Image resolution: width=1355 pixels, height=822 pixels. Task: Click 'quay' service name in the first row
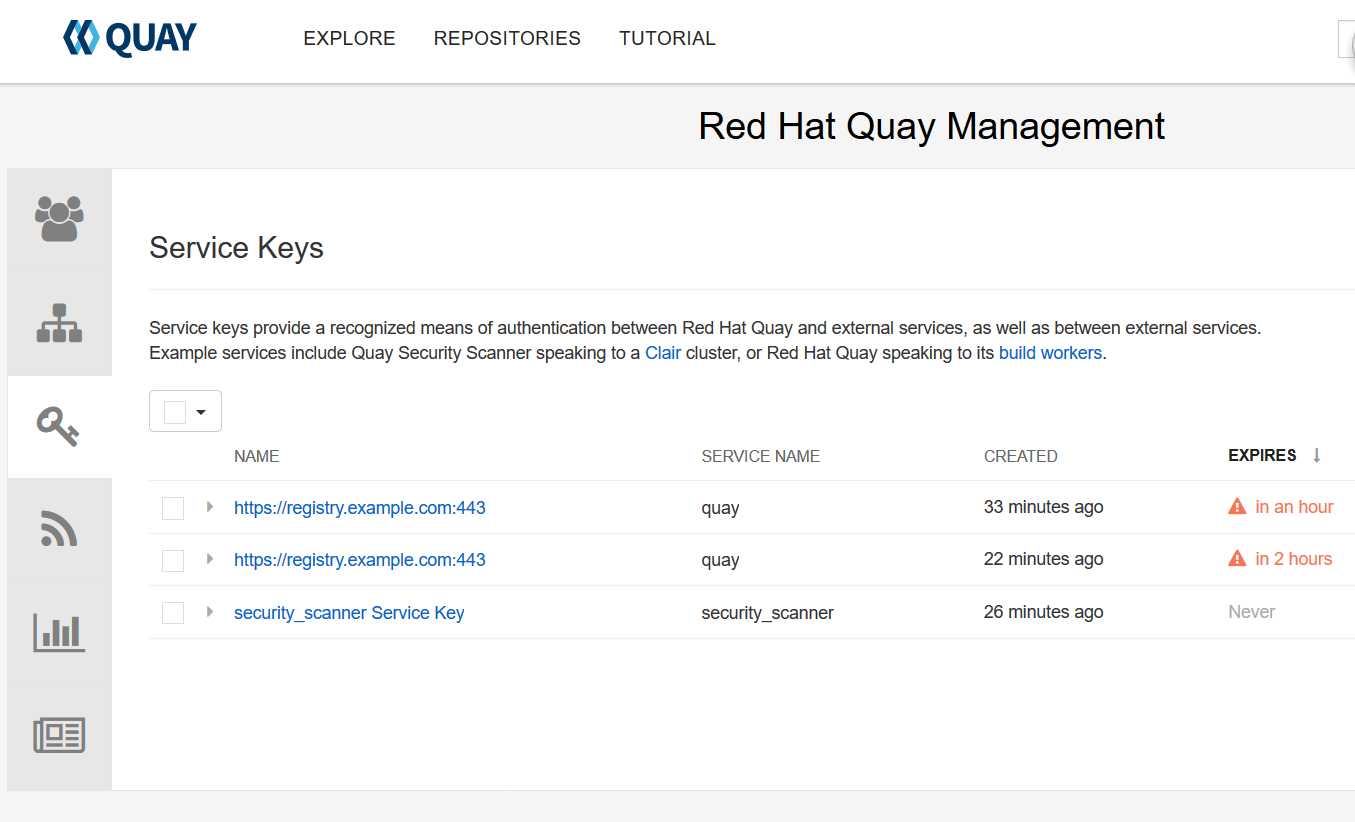pos(720,508)
